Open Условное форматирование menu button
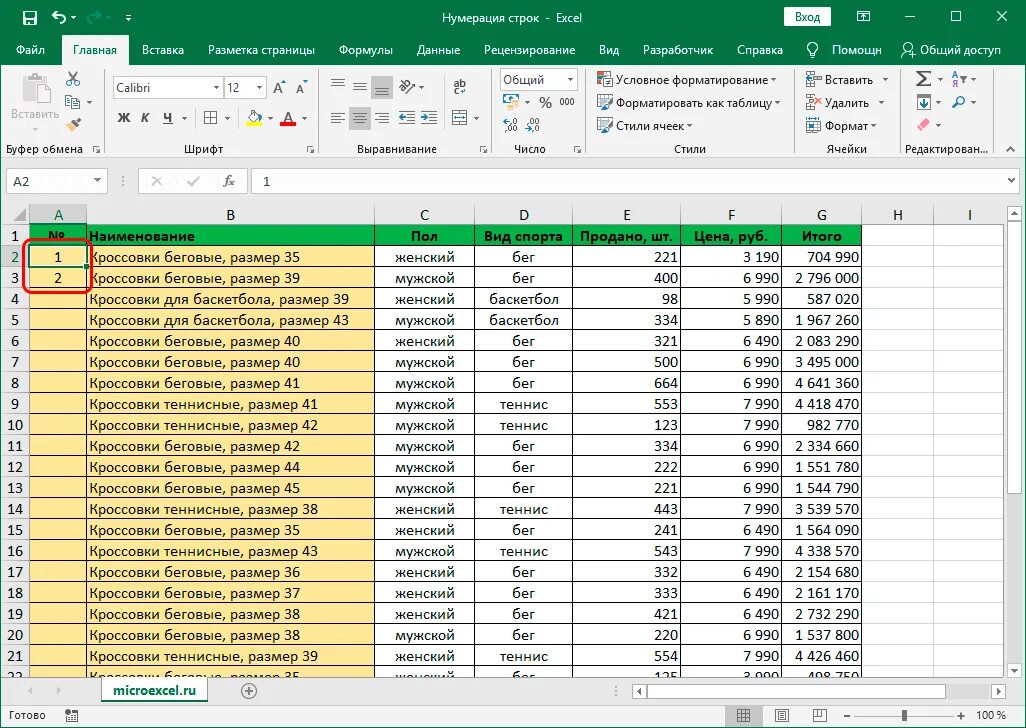Viewport: 1026px width, 728px height. 687,80
